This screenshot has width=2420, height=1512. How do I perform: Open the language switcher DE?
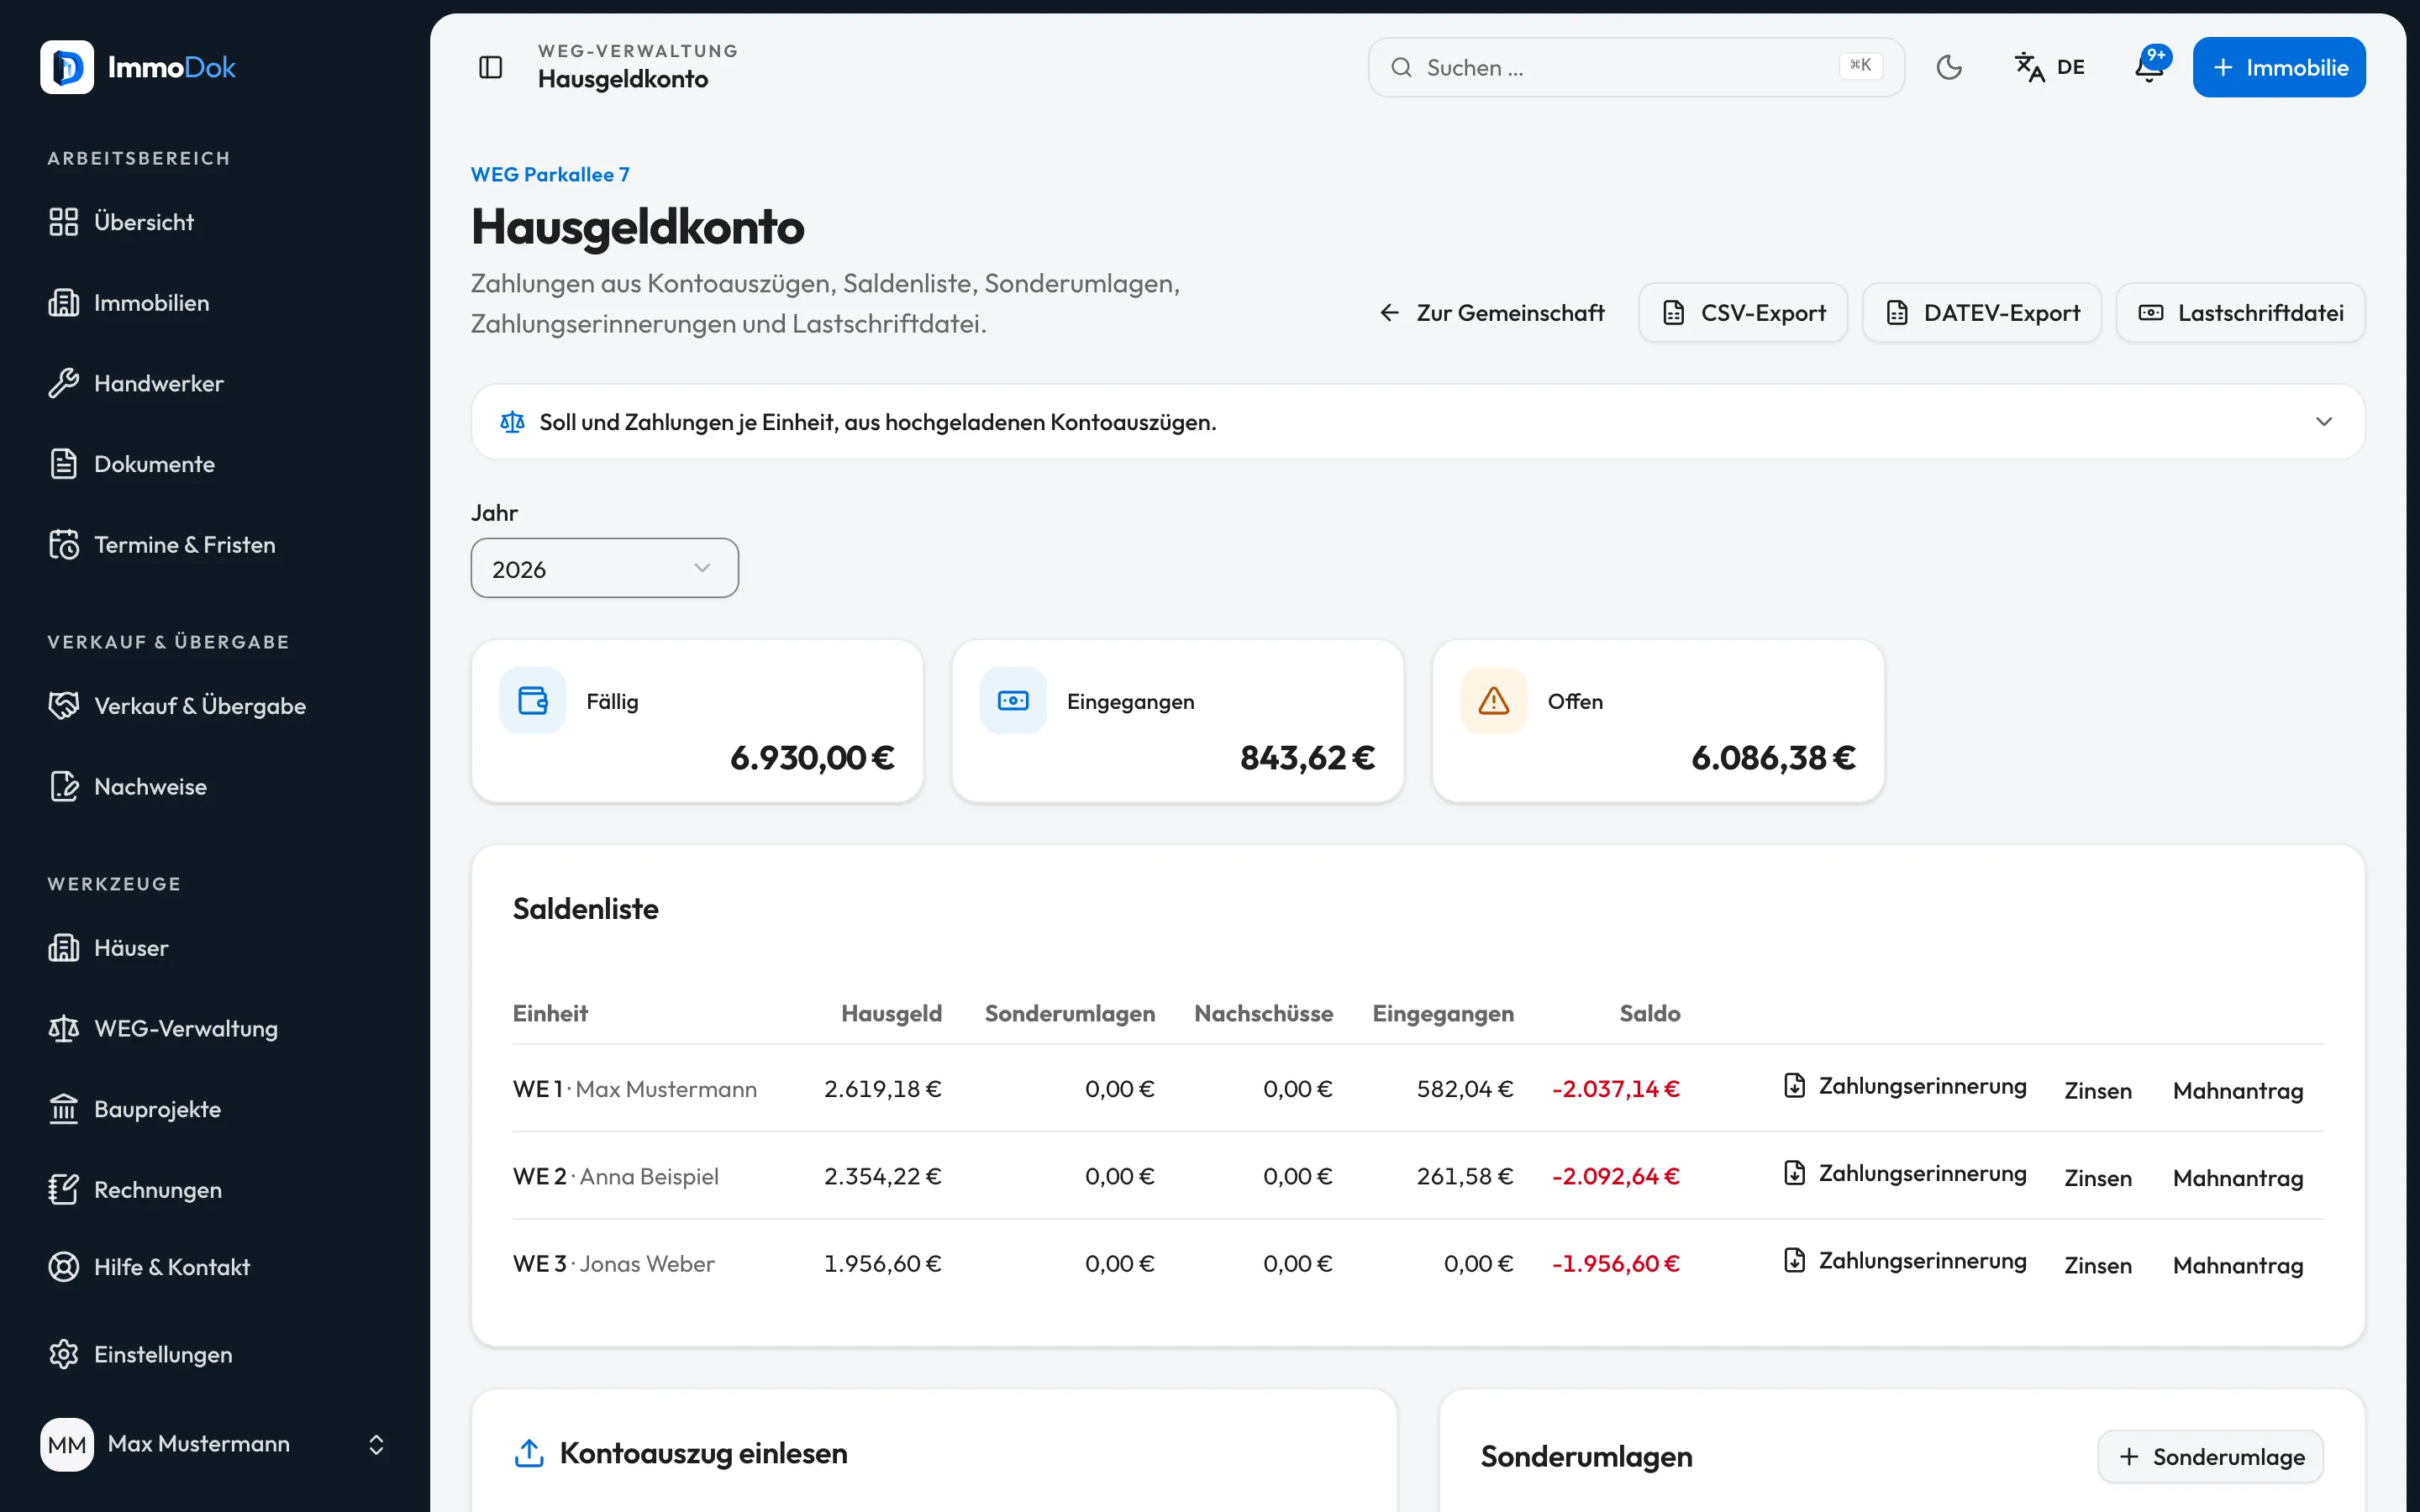click(x=2050, y=67)
